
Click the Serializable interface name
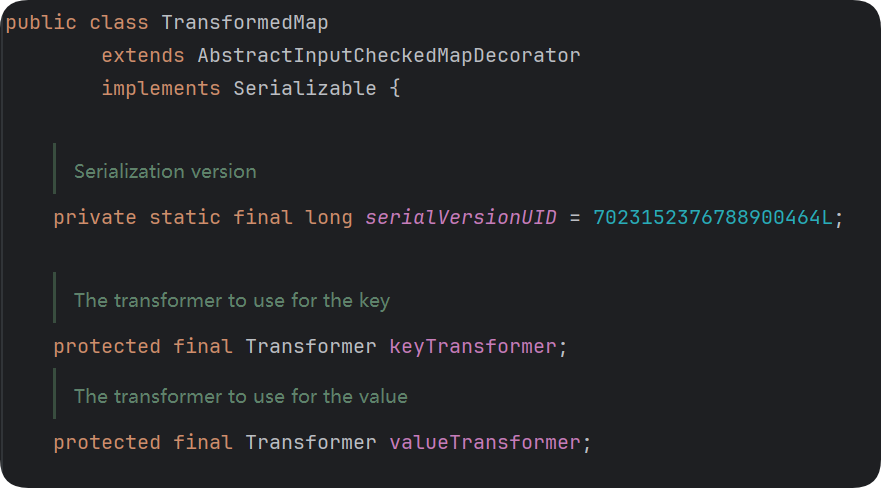click(x=305, y=89)
